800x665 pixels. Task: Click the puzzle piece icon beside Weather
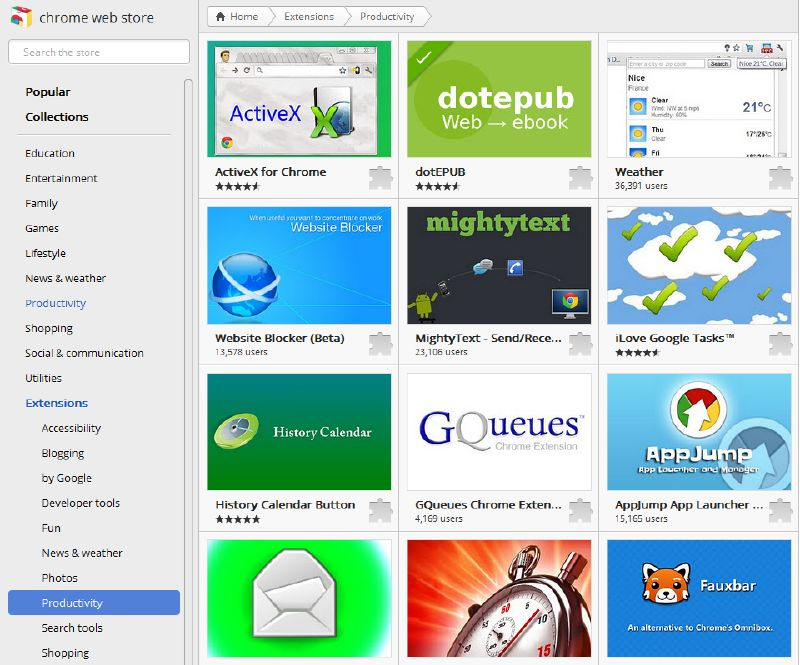point(781,178)
